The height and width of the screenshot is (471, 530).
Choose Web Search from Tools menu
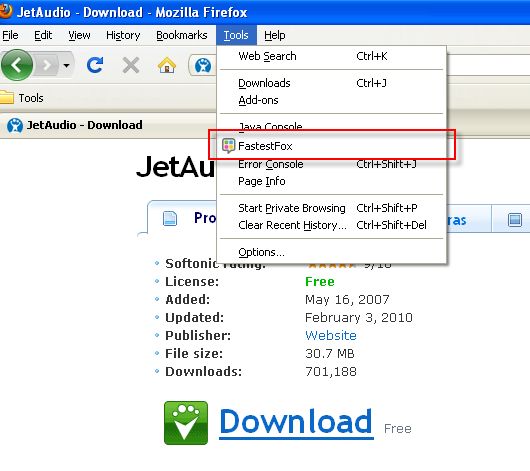(x=331, y=56)
